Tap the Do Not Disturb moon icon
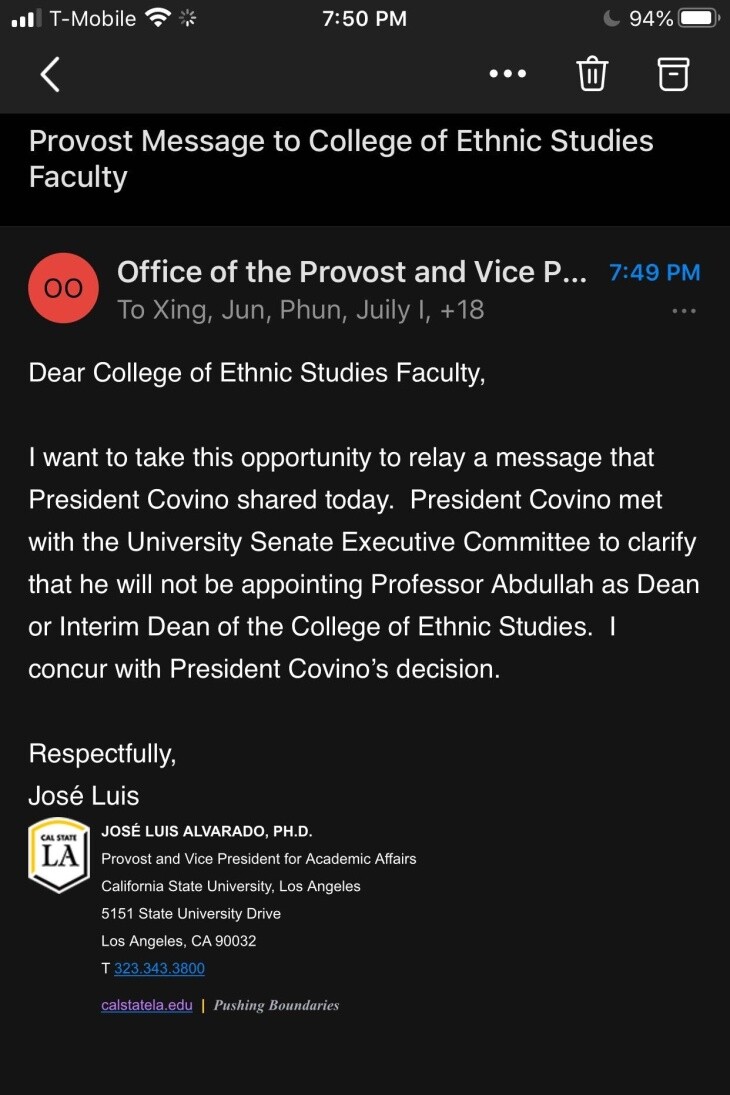Viewport: 730px width, 1095px height. tap(612, 18)
